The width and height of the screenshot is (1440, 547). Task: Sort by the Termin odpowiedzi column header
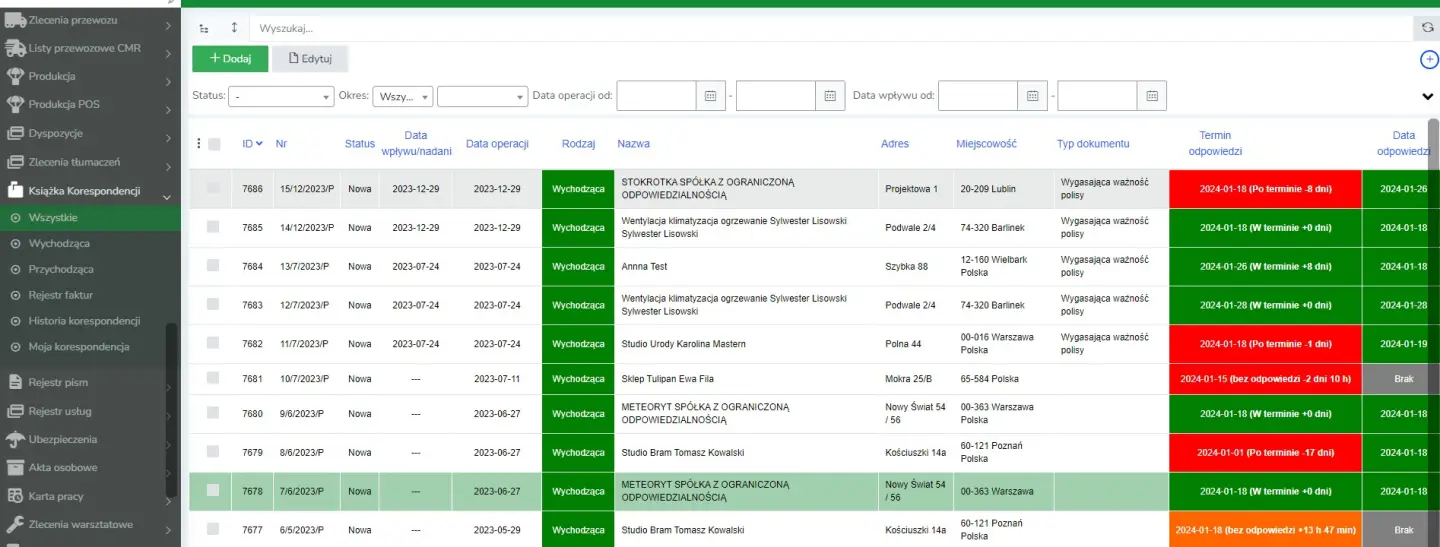pyautogui.click(x=1215, y=143)
